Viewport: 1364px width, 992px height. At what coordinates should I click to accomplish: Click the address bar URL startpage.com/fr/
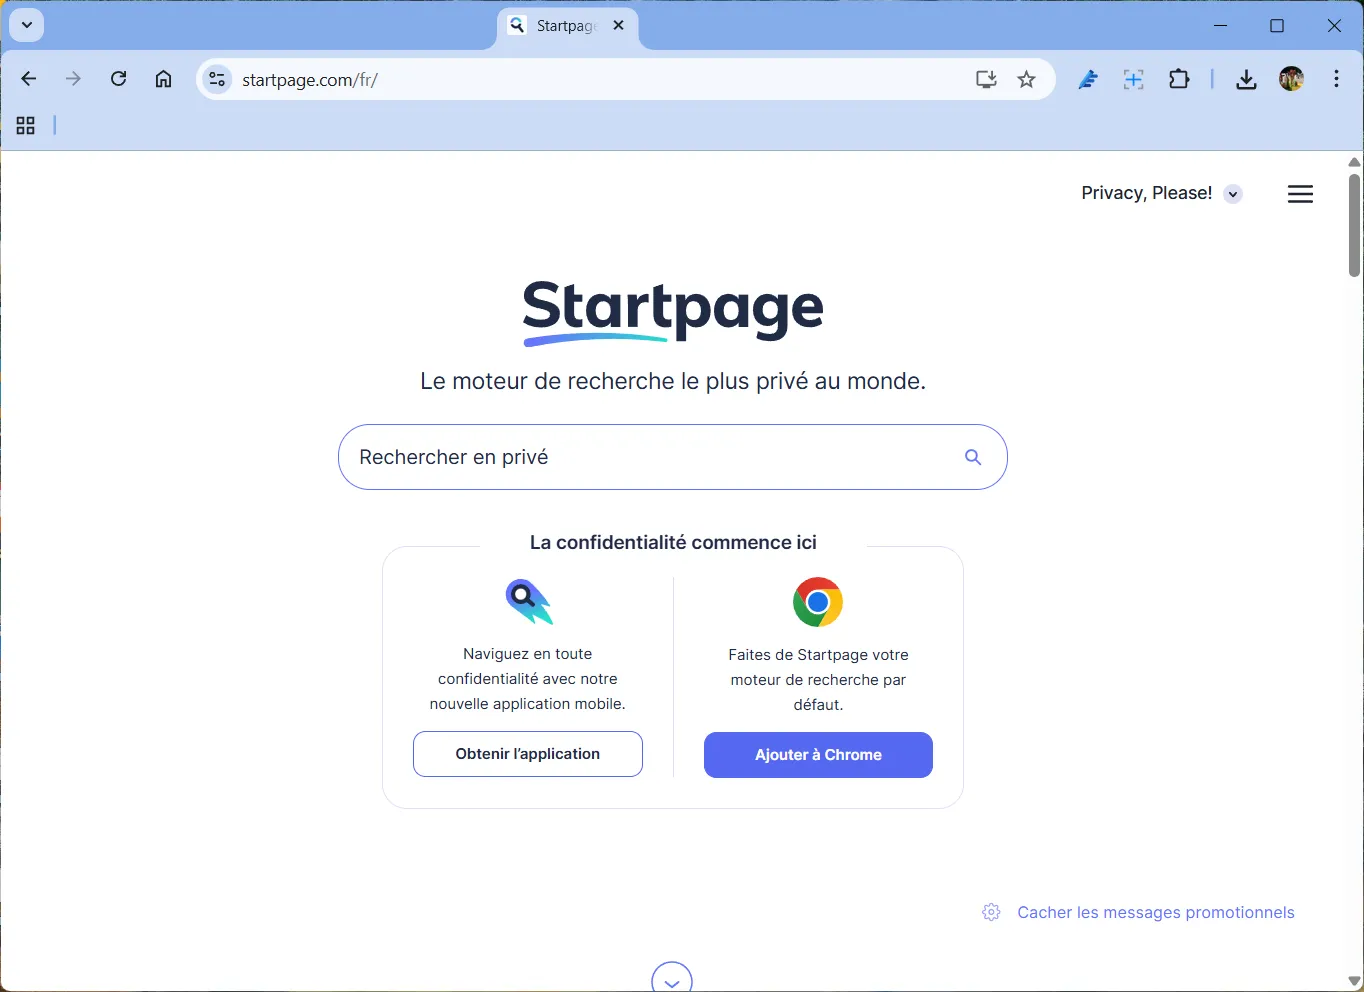(310, 80)
